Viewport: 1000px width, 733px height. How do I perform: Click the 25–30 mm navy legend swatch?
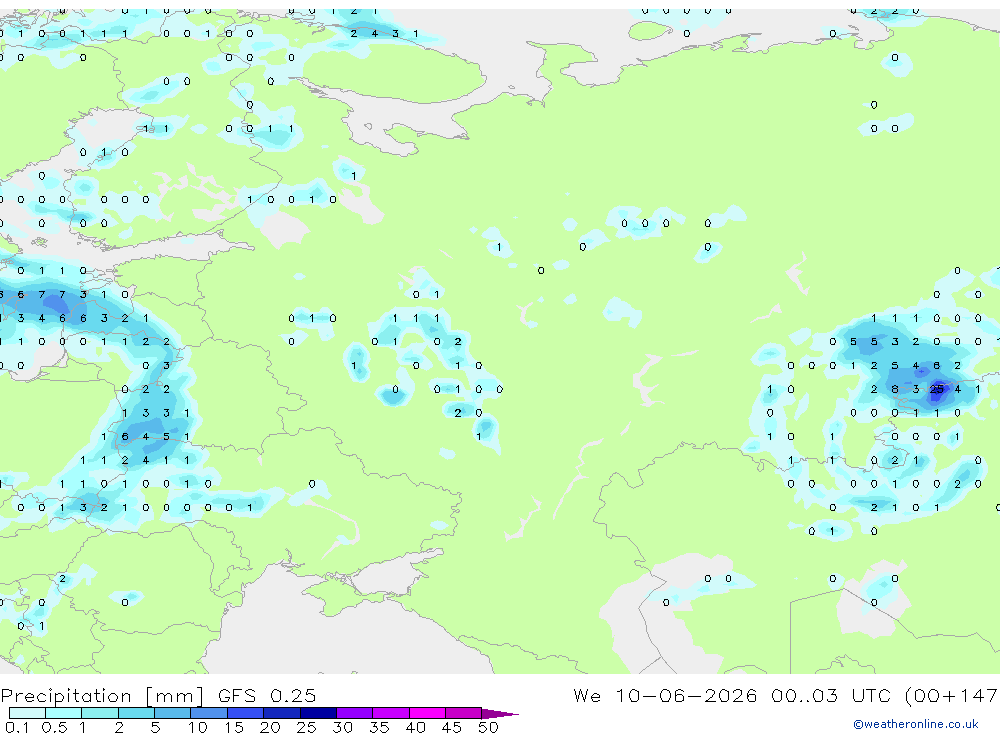click(x=318, y=713)
